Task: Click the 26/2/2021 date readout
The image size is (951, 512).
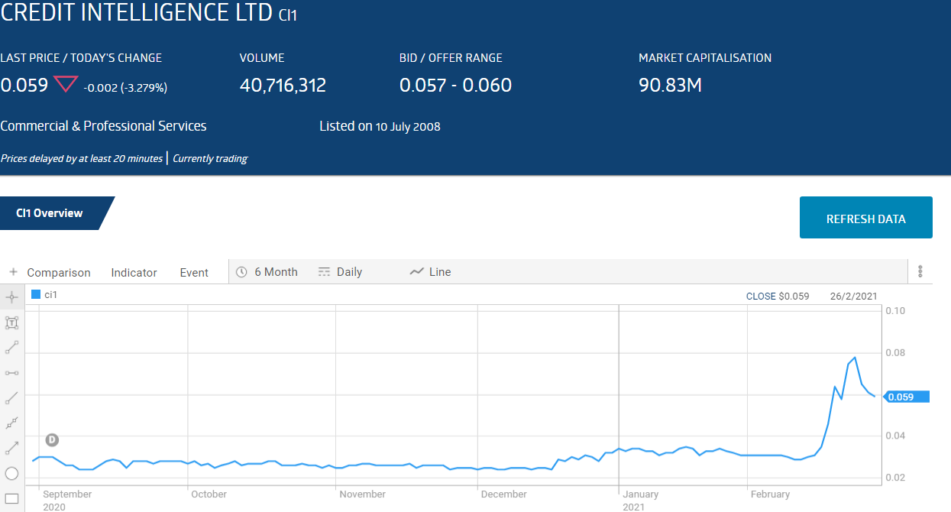Action: [853, 296]
